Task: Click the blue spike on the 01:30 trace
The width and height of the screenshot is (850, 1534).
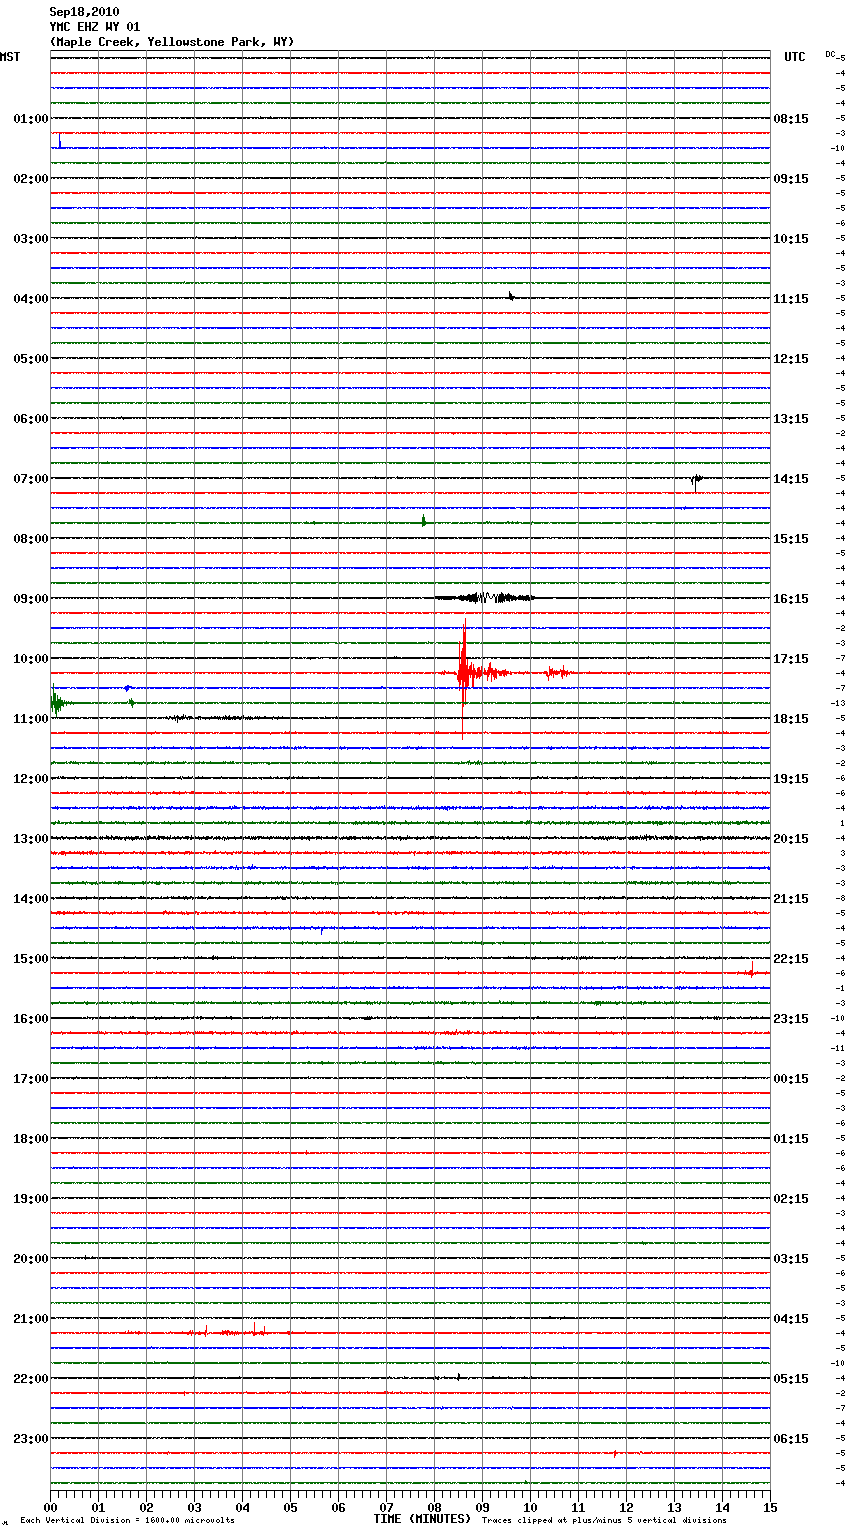Action: click(x=60, y=141)
